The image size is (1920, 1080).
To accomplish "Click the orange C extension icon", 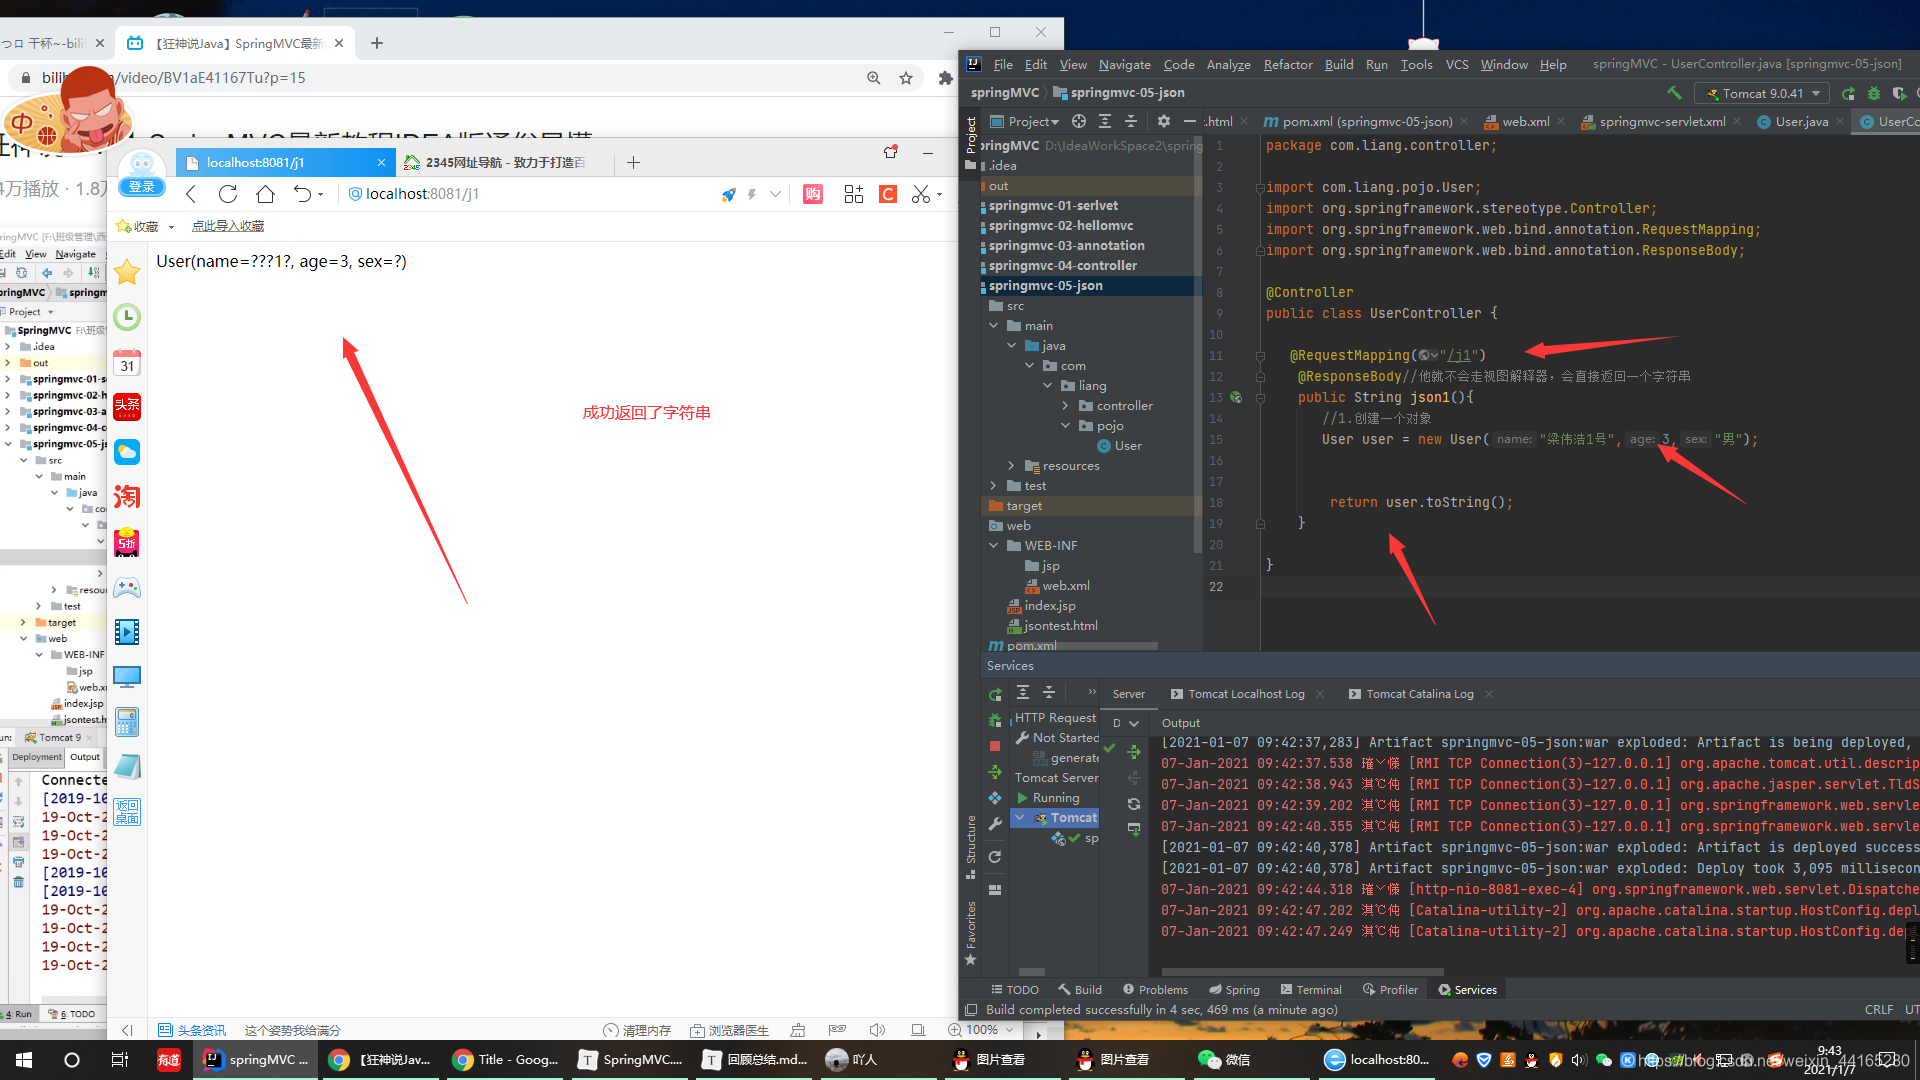I will coord(888,194).
